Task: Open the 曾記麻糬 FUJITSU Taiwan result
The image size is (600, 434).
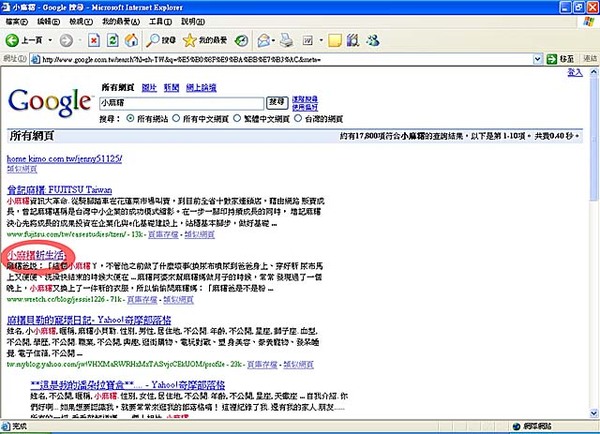Action: coord(59,189)
